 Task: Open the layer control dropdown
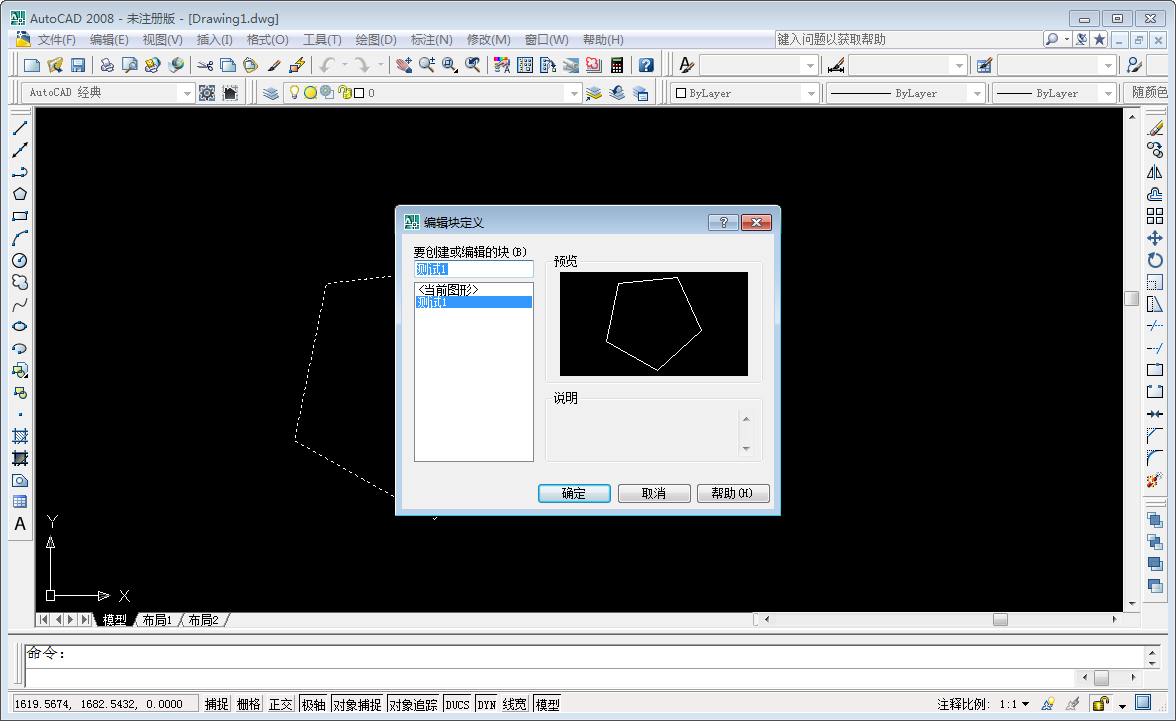tap(575, 91)
